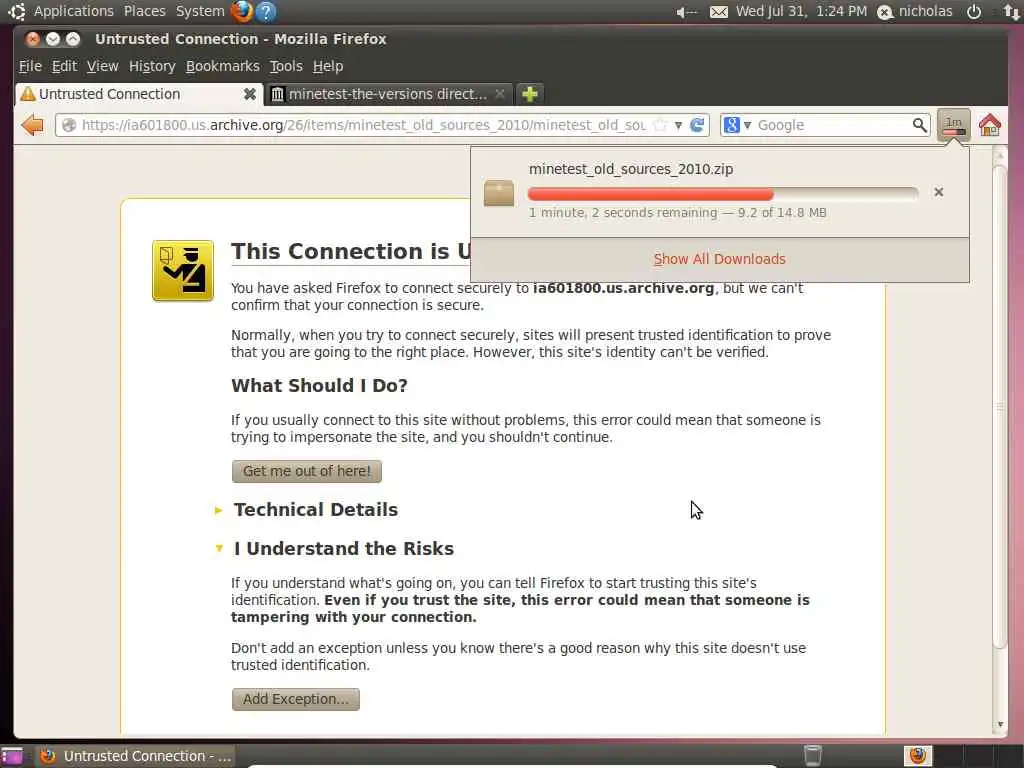Click the zip package file icon

click(499, 193)
